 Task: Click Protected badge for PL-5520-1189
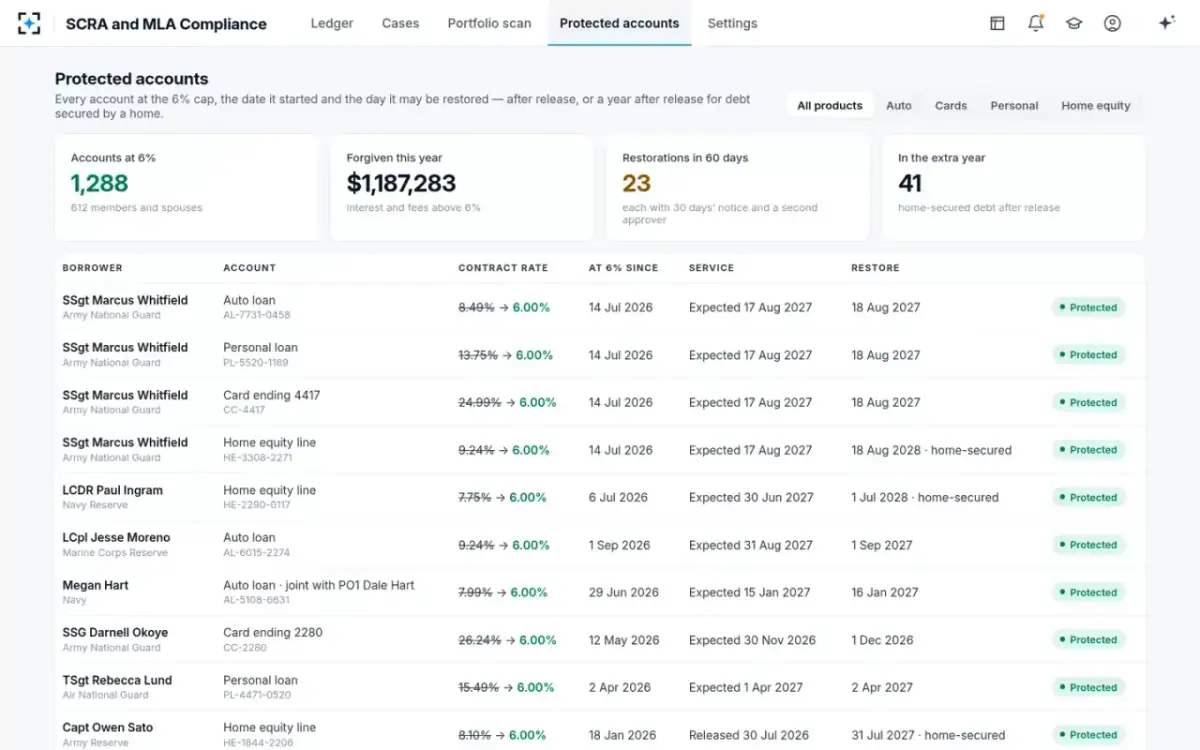(x=1088, y=355)
